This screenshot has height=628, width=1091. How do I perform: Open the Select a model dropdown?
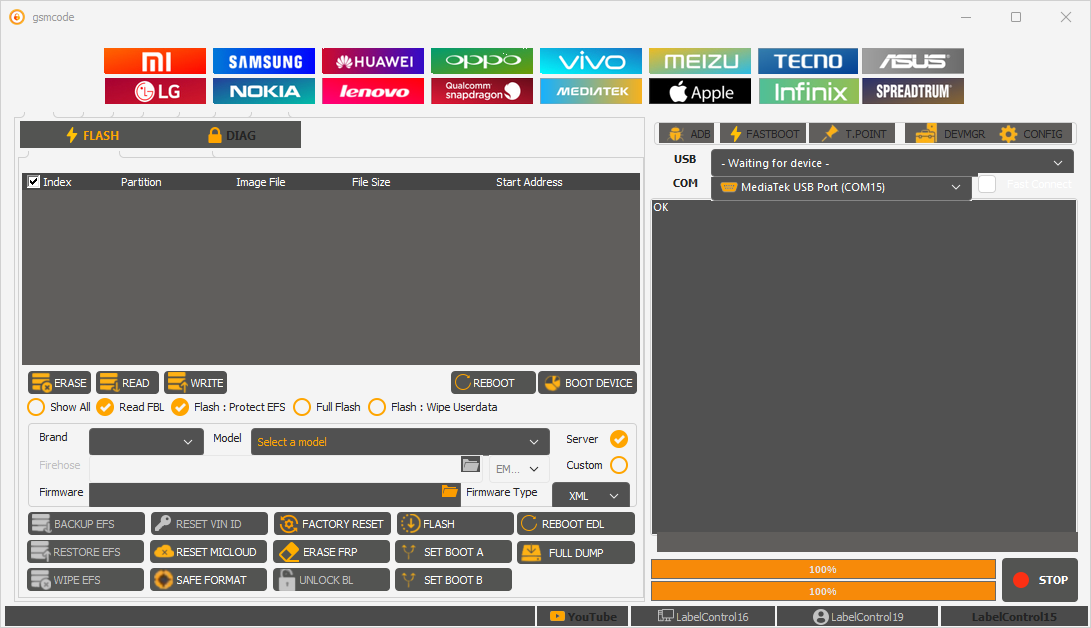pos(400,442)
